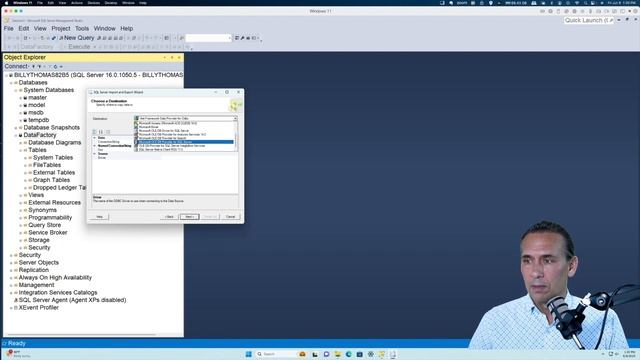The width and height of the screenshot is (640, 360).
Task: Select the msdb database
Action: point(36,113)
